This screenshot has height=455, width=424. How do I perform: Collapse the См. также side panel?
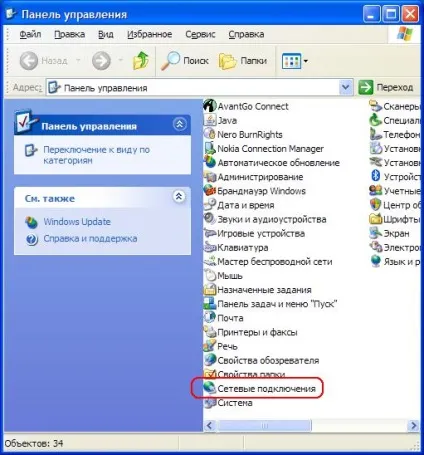click(x=179, y=196)
